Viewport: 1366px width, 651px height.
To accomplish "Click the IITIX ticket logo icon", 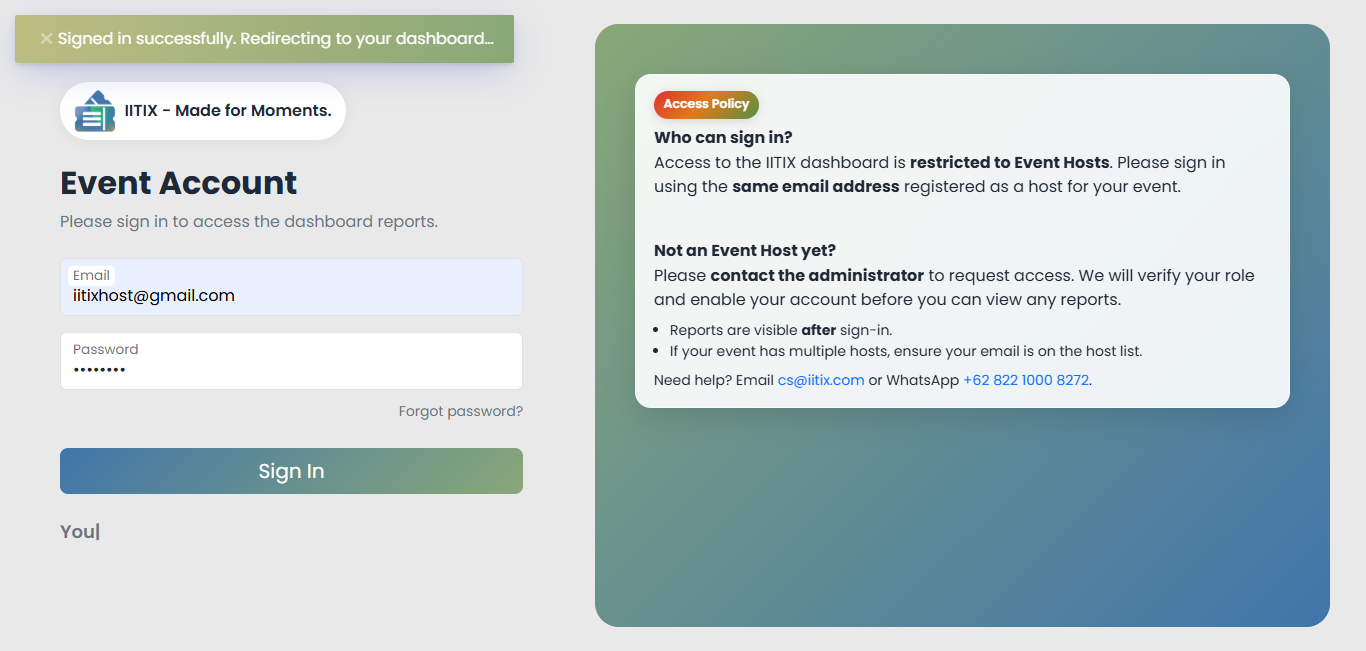I will click(95, 111).
